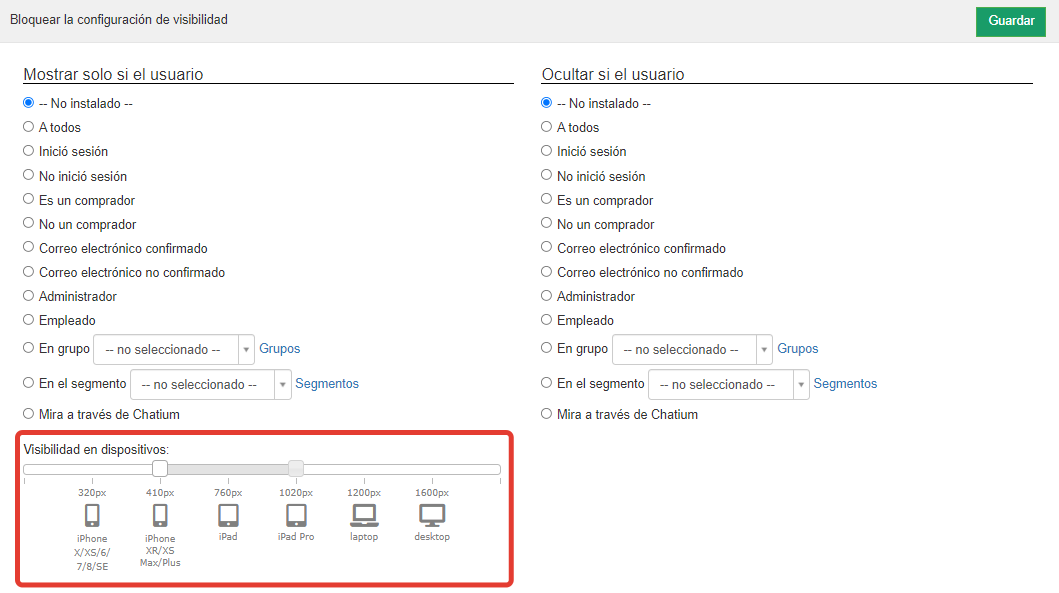This screenshot has height=593, width=1059.
Task: Select '-- No instalado --' under Ocultar si
Action: click(x=546, y=103)
